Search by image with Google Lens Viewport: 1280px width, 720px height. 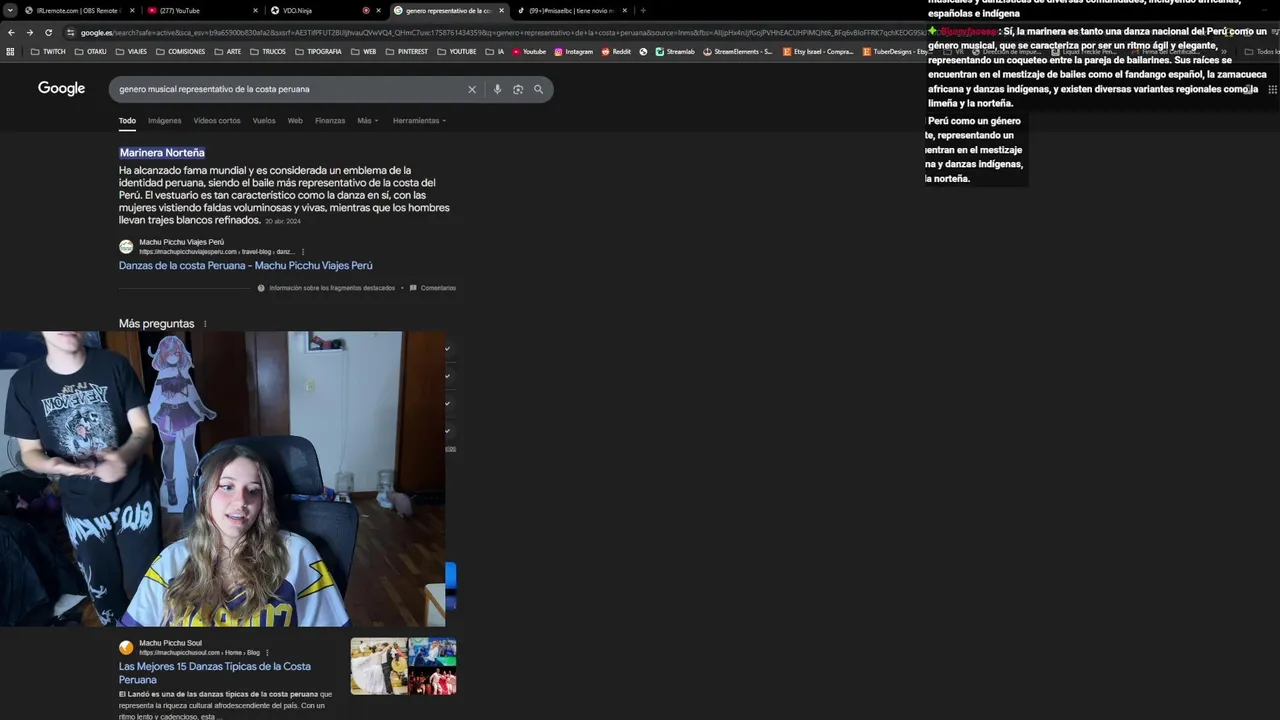[518, 89]
